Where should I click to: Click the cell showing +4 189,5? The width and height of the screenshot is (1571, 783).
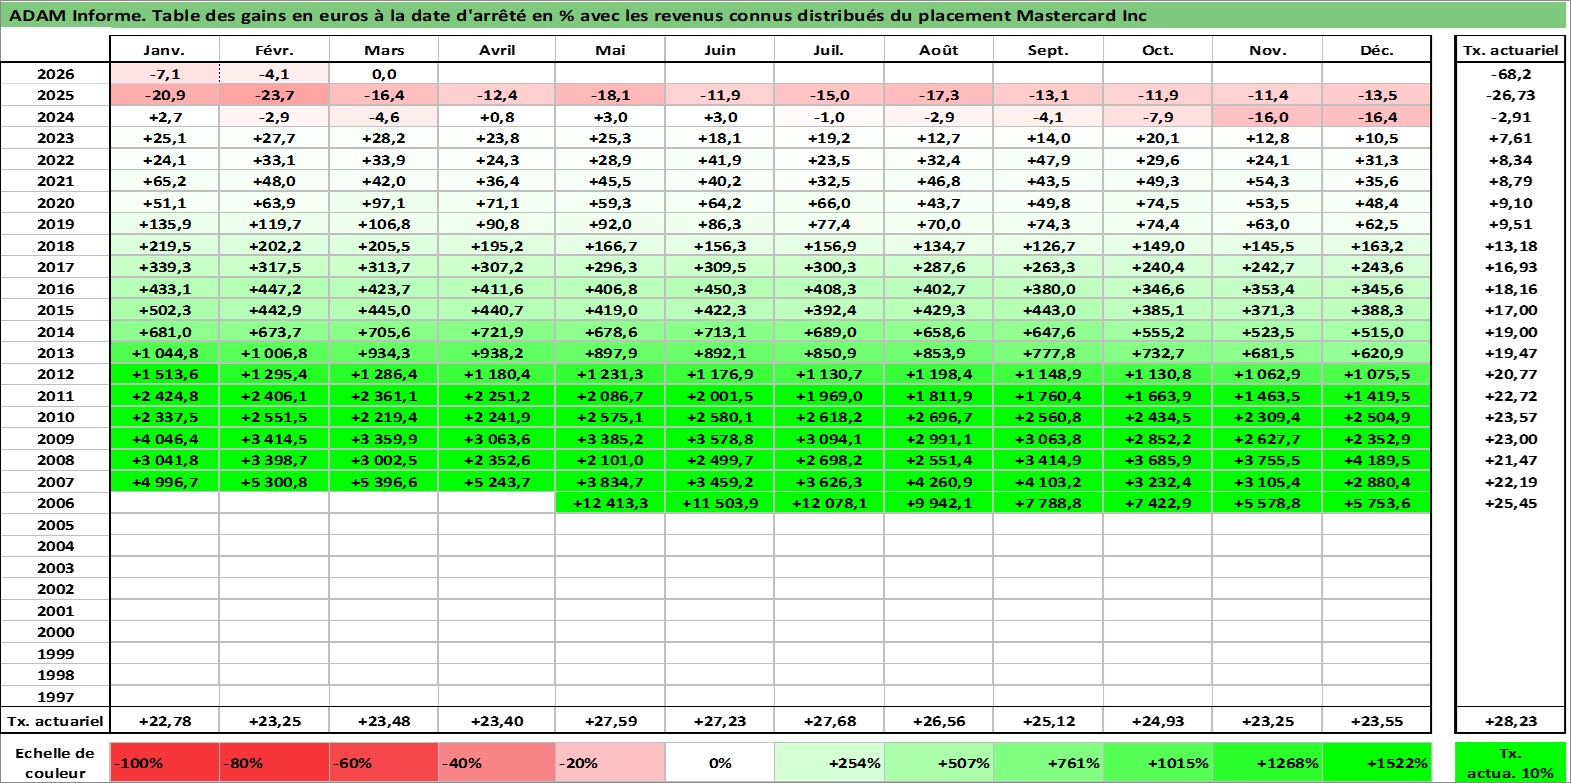click(x=1377, y=460)
